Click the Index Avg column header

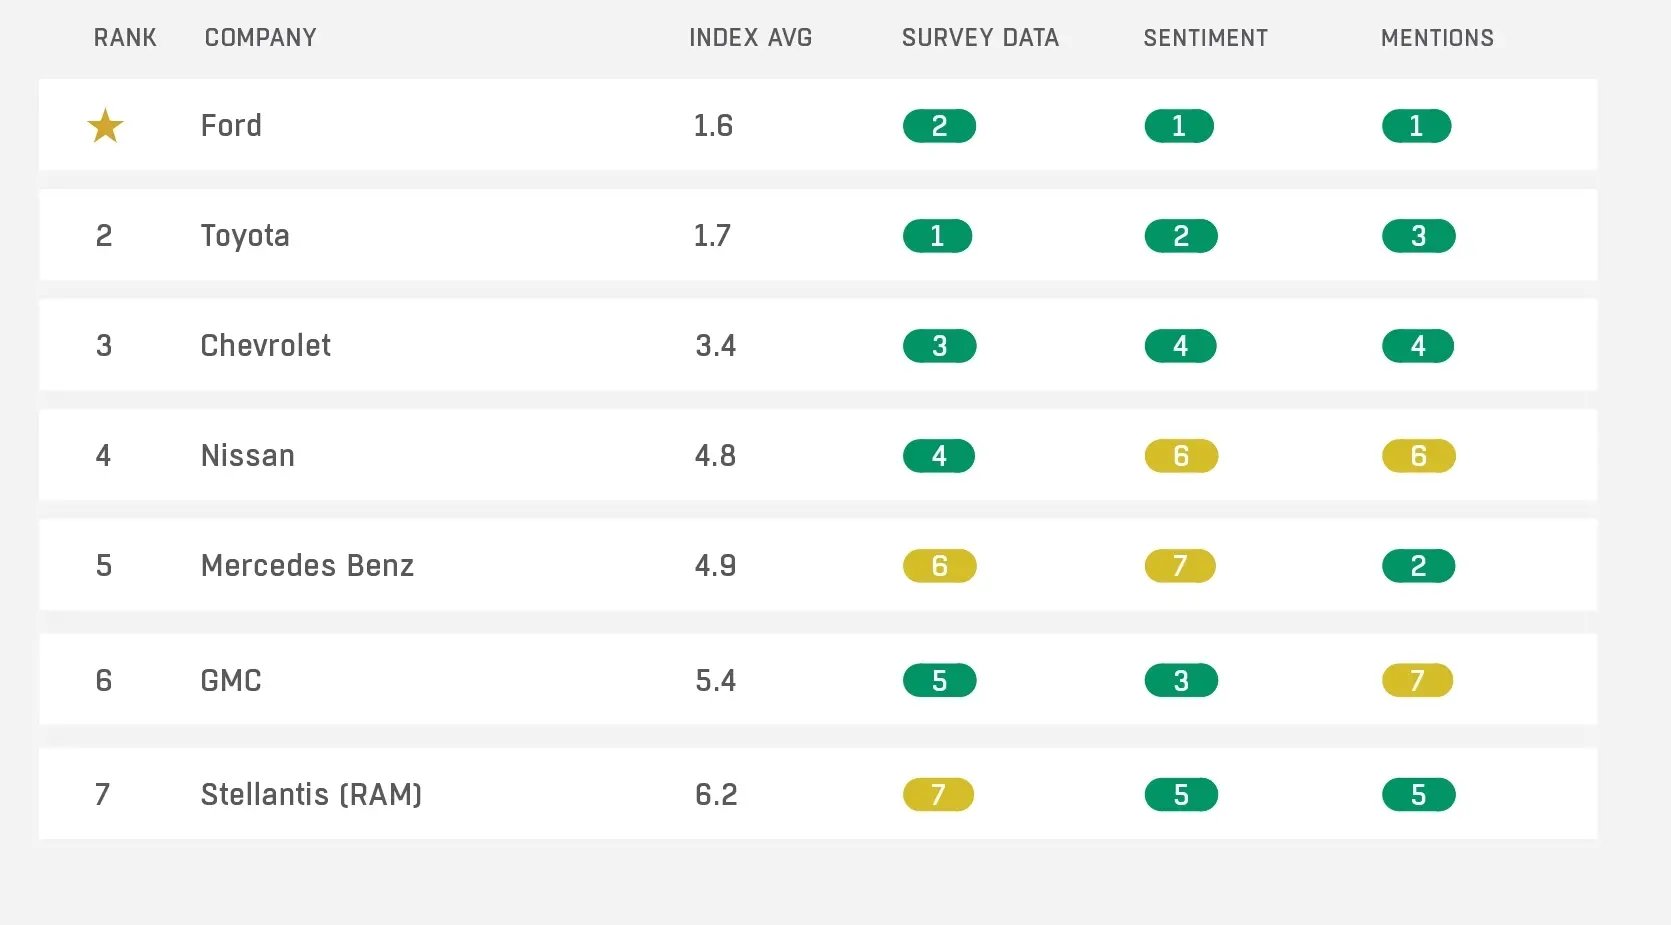click(750, 38)
